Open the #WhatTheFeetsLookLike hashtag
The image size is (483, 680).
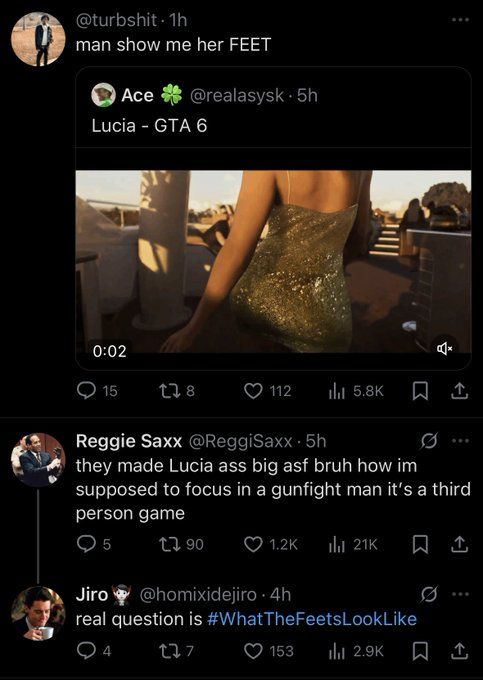[x=312, y=619]
